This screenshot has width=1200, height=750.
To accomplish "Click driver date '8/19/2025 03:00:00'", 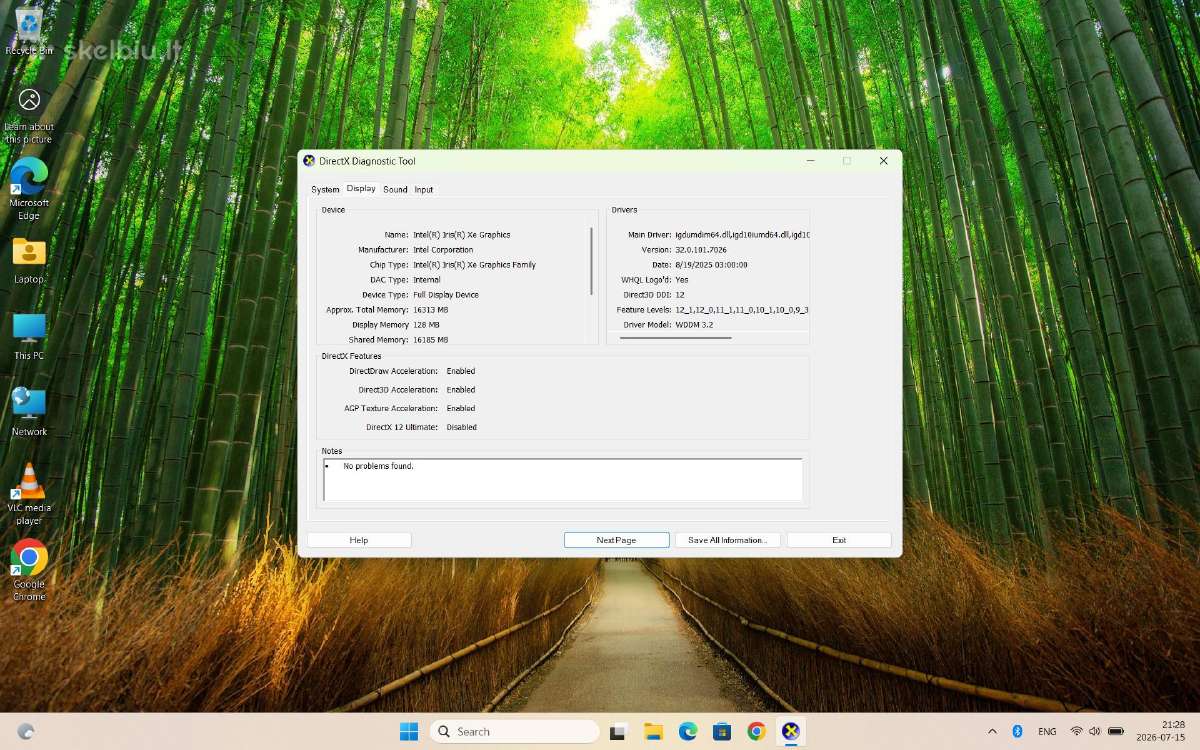I will (x=711, y=265).
